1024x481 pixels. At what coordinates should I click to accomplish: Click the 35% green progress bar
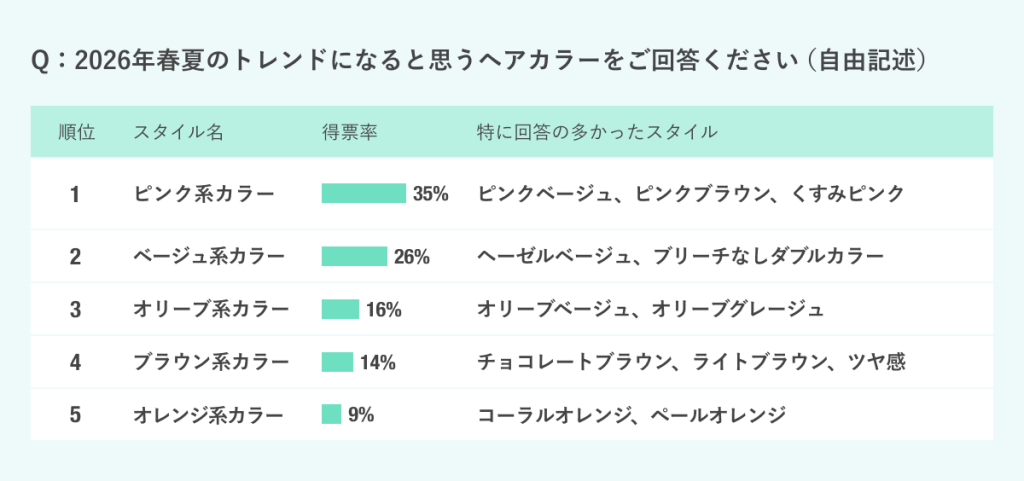click(x=363, y=194)
